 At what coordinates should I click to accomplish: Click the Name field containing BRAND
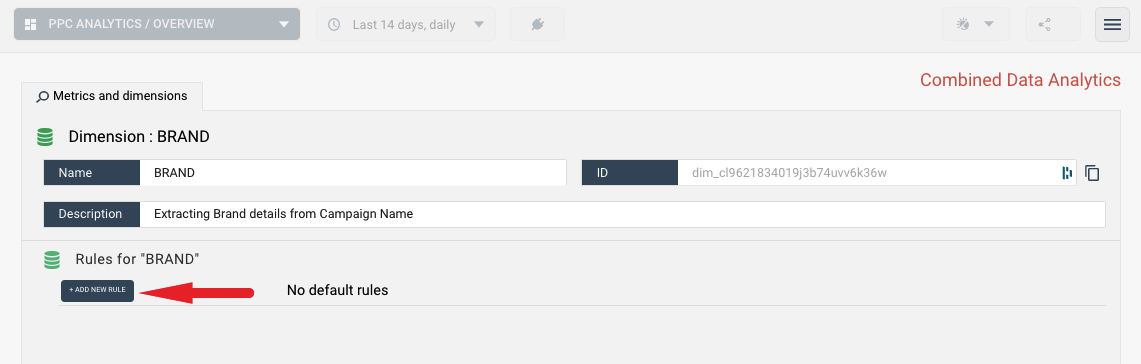pos(353,173)
